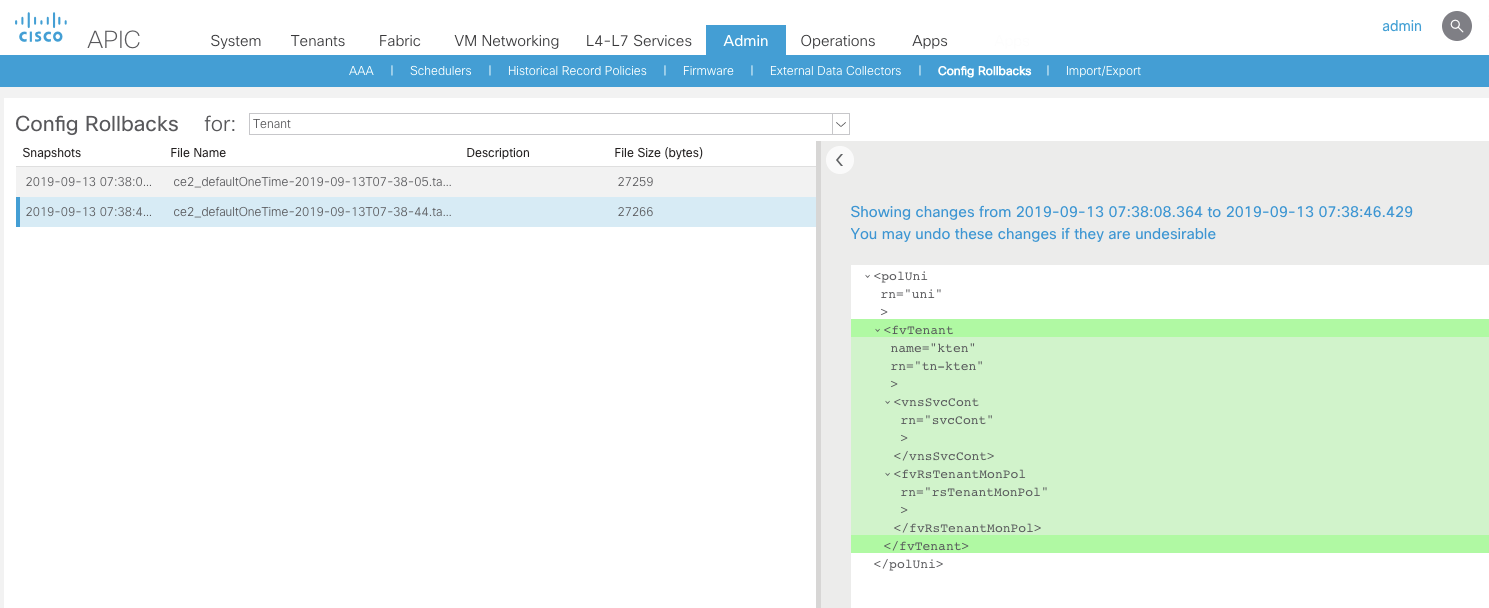Open the Tenant dropdown arrow
This screenshot has height=608, width=1489.
(841, 124)
